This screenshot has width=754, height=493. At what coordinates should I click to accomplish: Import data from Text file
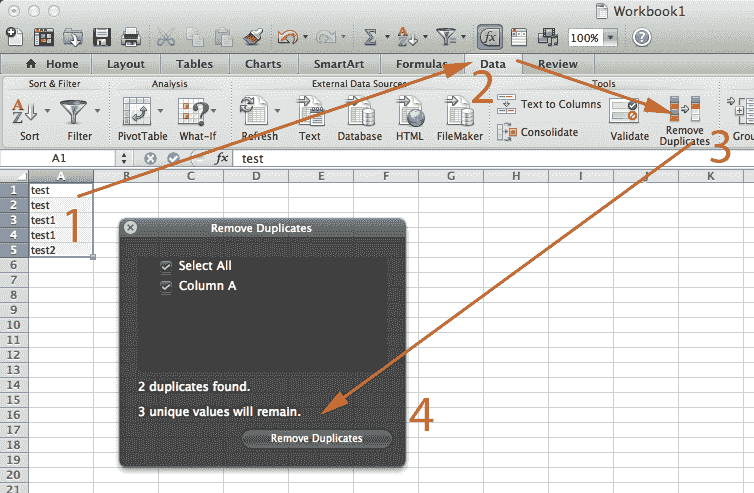tap(310, 119)
